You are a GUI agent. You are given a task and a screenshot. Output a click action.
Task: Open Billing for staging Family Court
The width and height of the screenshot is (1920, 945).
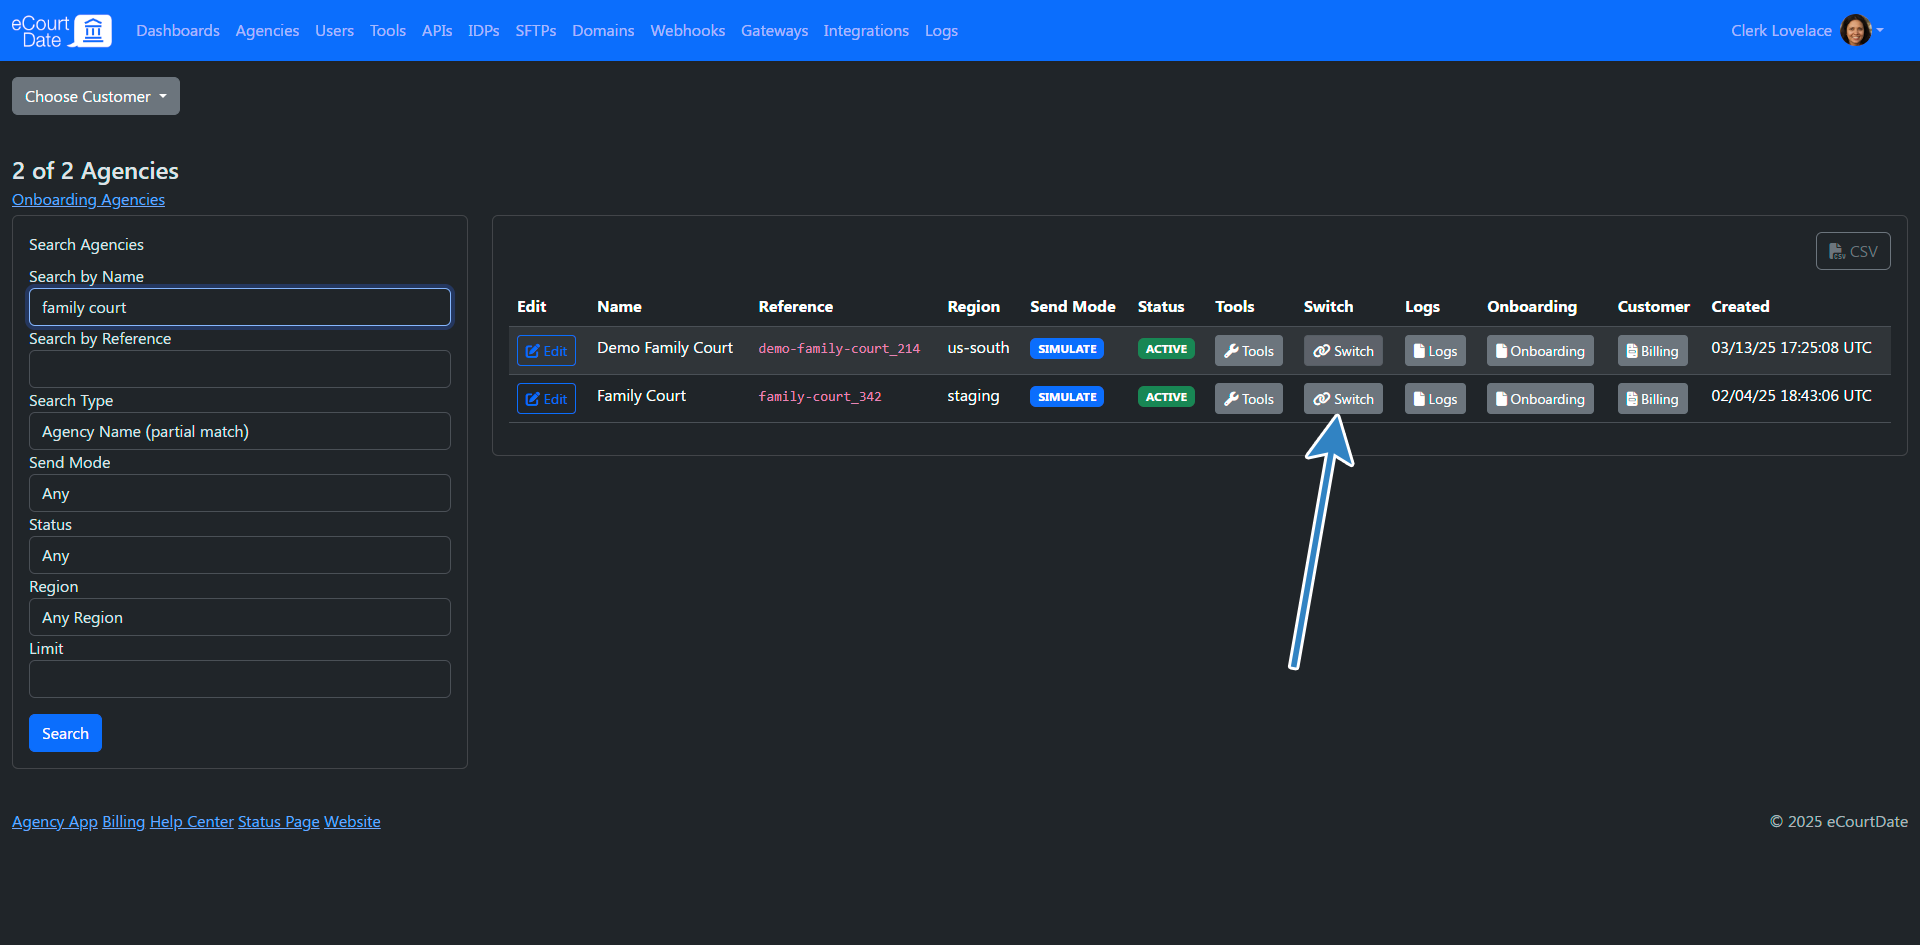coord(1652,398)
